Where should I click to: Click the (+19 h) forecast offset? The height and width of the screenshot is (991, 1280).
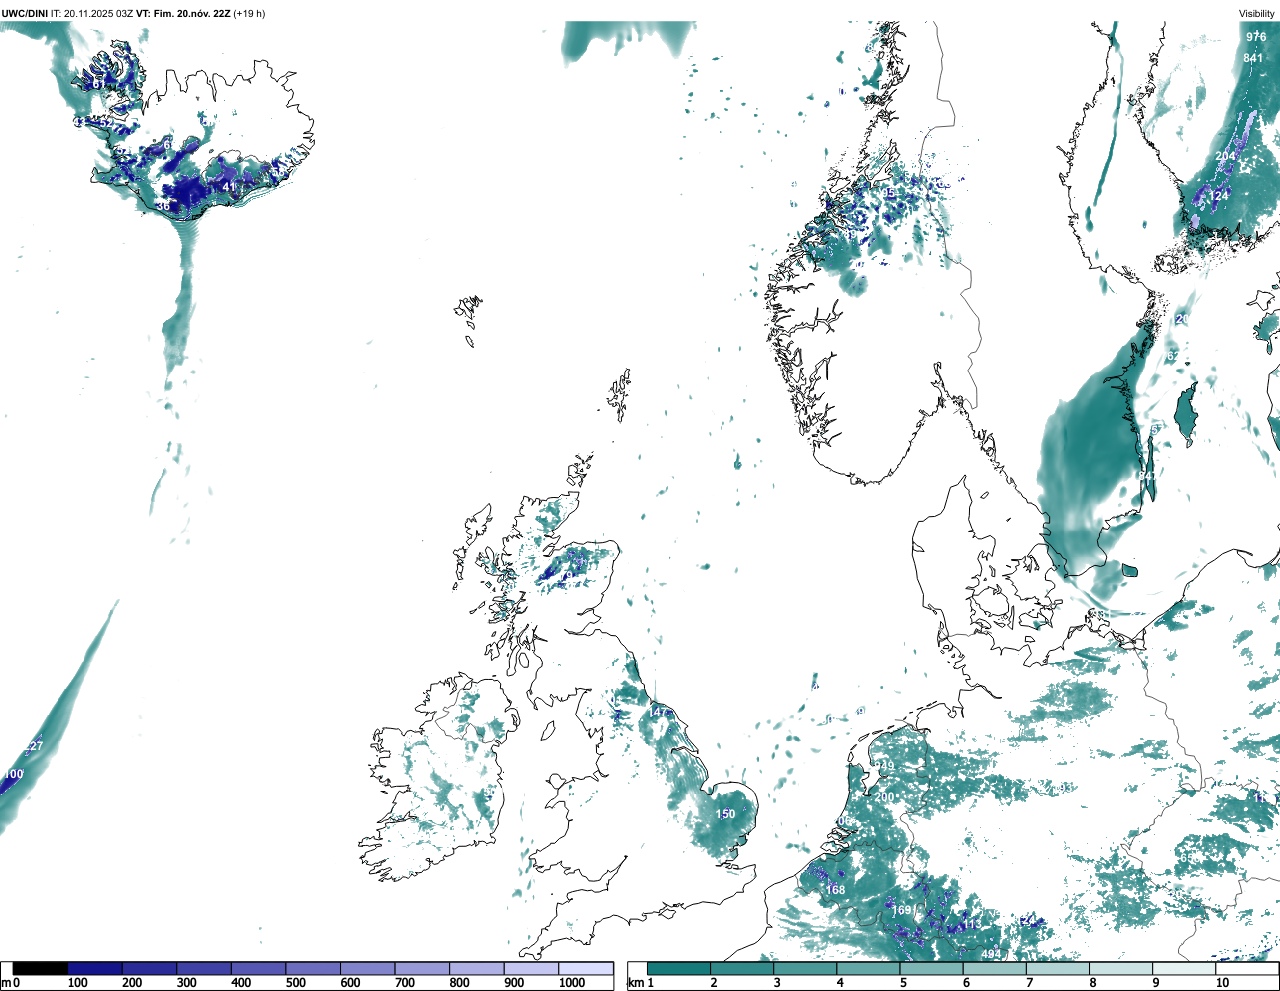coord(250,14)
